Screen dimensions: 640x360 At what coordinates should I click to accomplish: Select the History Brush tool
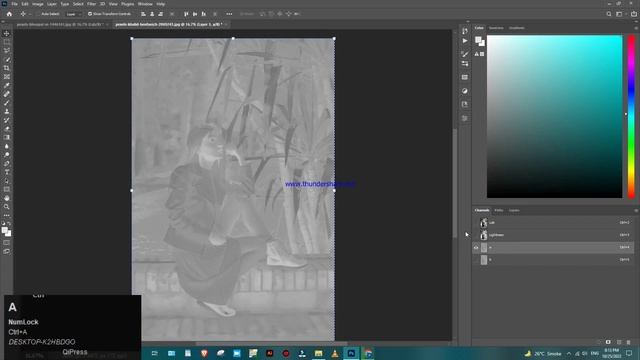[7, 120]
